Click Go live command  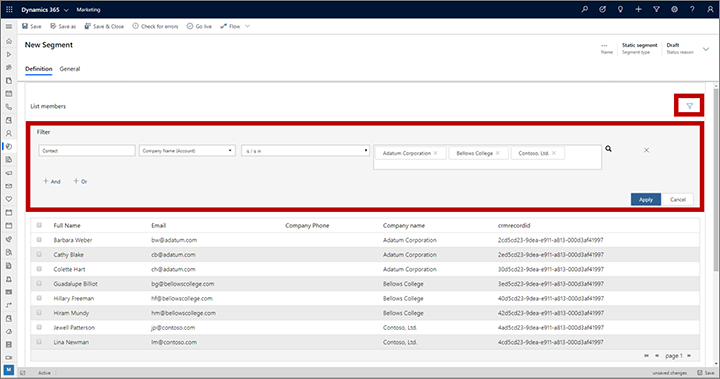pos(199,26)
